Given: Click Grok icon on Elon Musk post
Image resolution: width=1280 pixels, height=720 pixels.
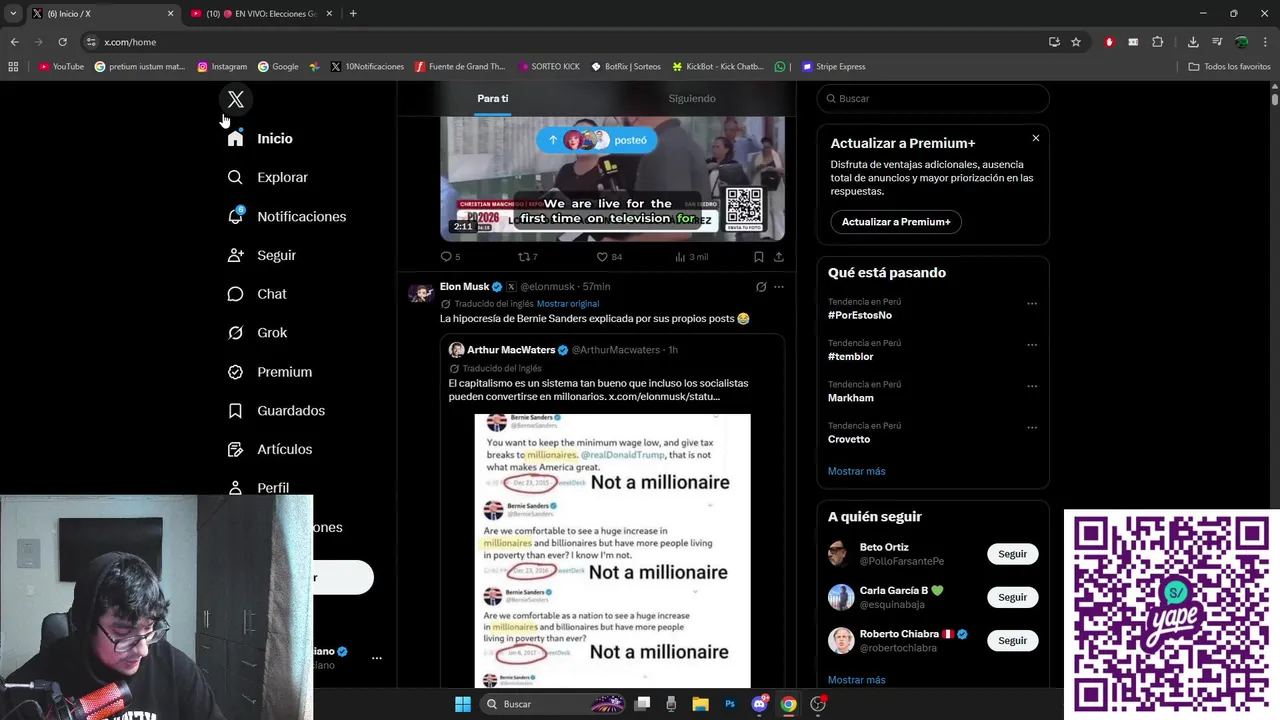Looking at the screenshot, I should (761, 287).
